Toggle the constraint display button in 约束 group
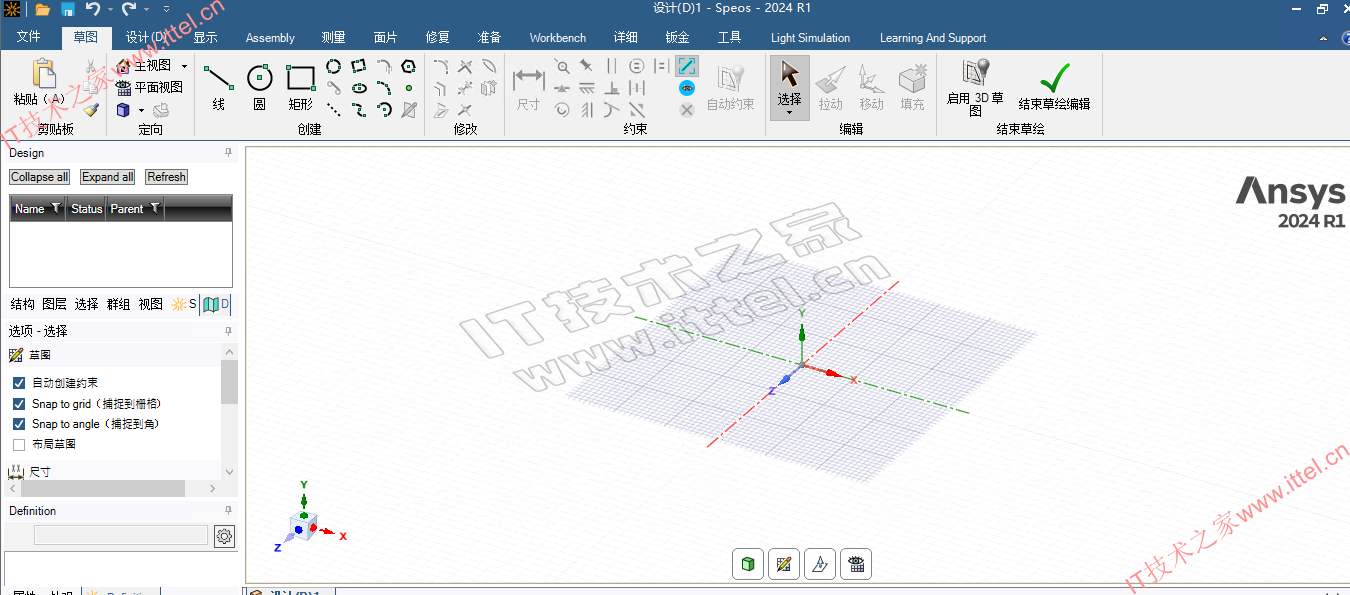The height and width of the screenshot is (595, 1350). click(x=687, y=66)
